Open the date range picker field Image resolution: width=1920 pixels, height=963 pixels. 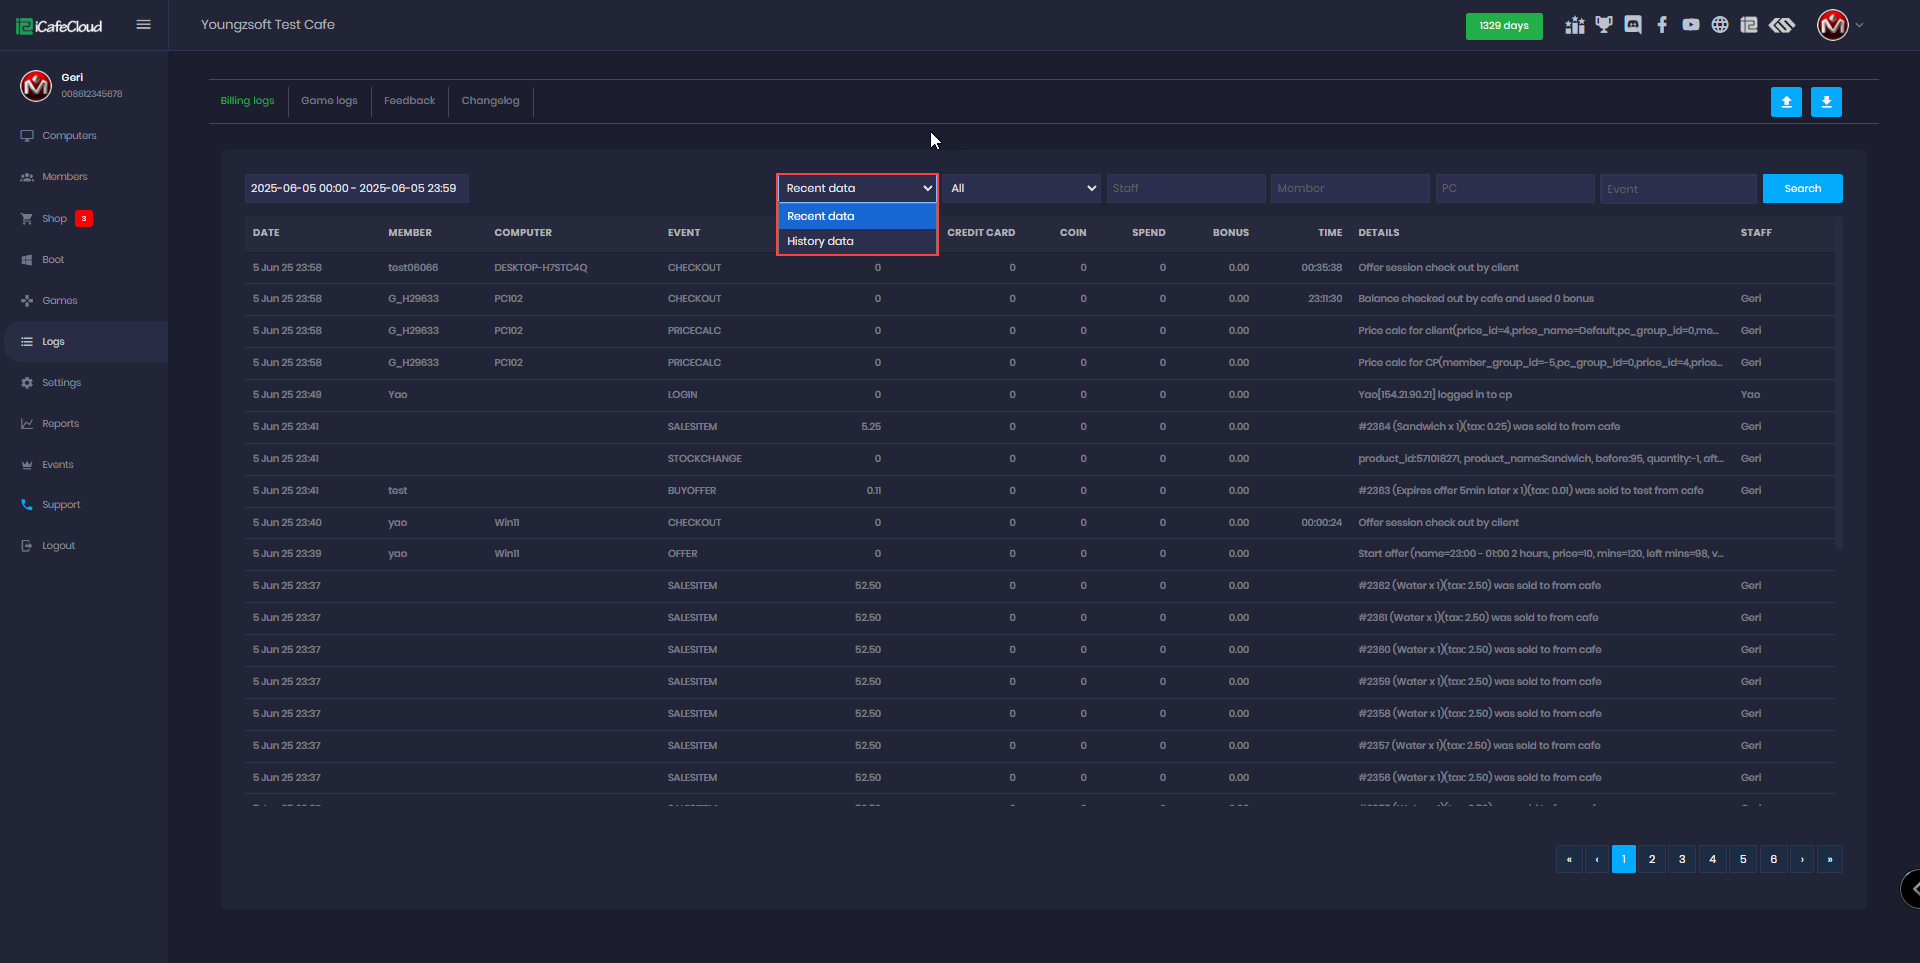click(x=356, y=188)
